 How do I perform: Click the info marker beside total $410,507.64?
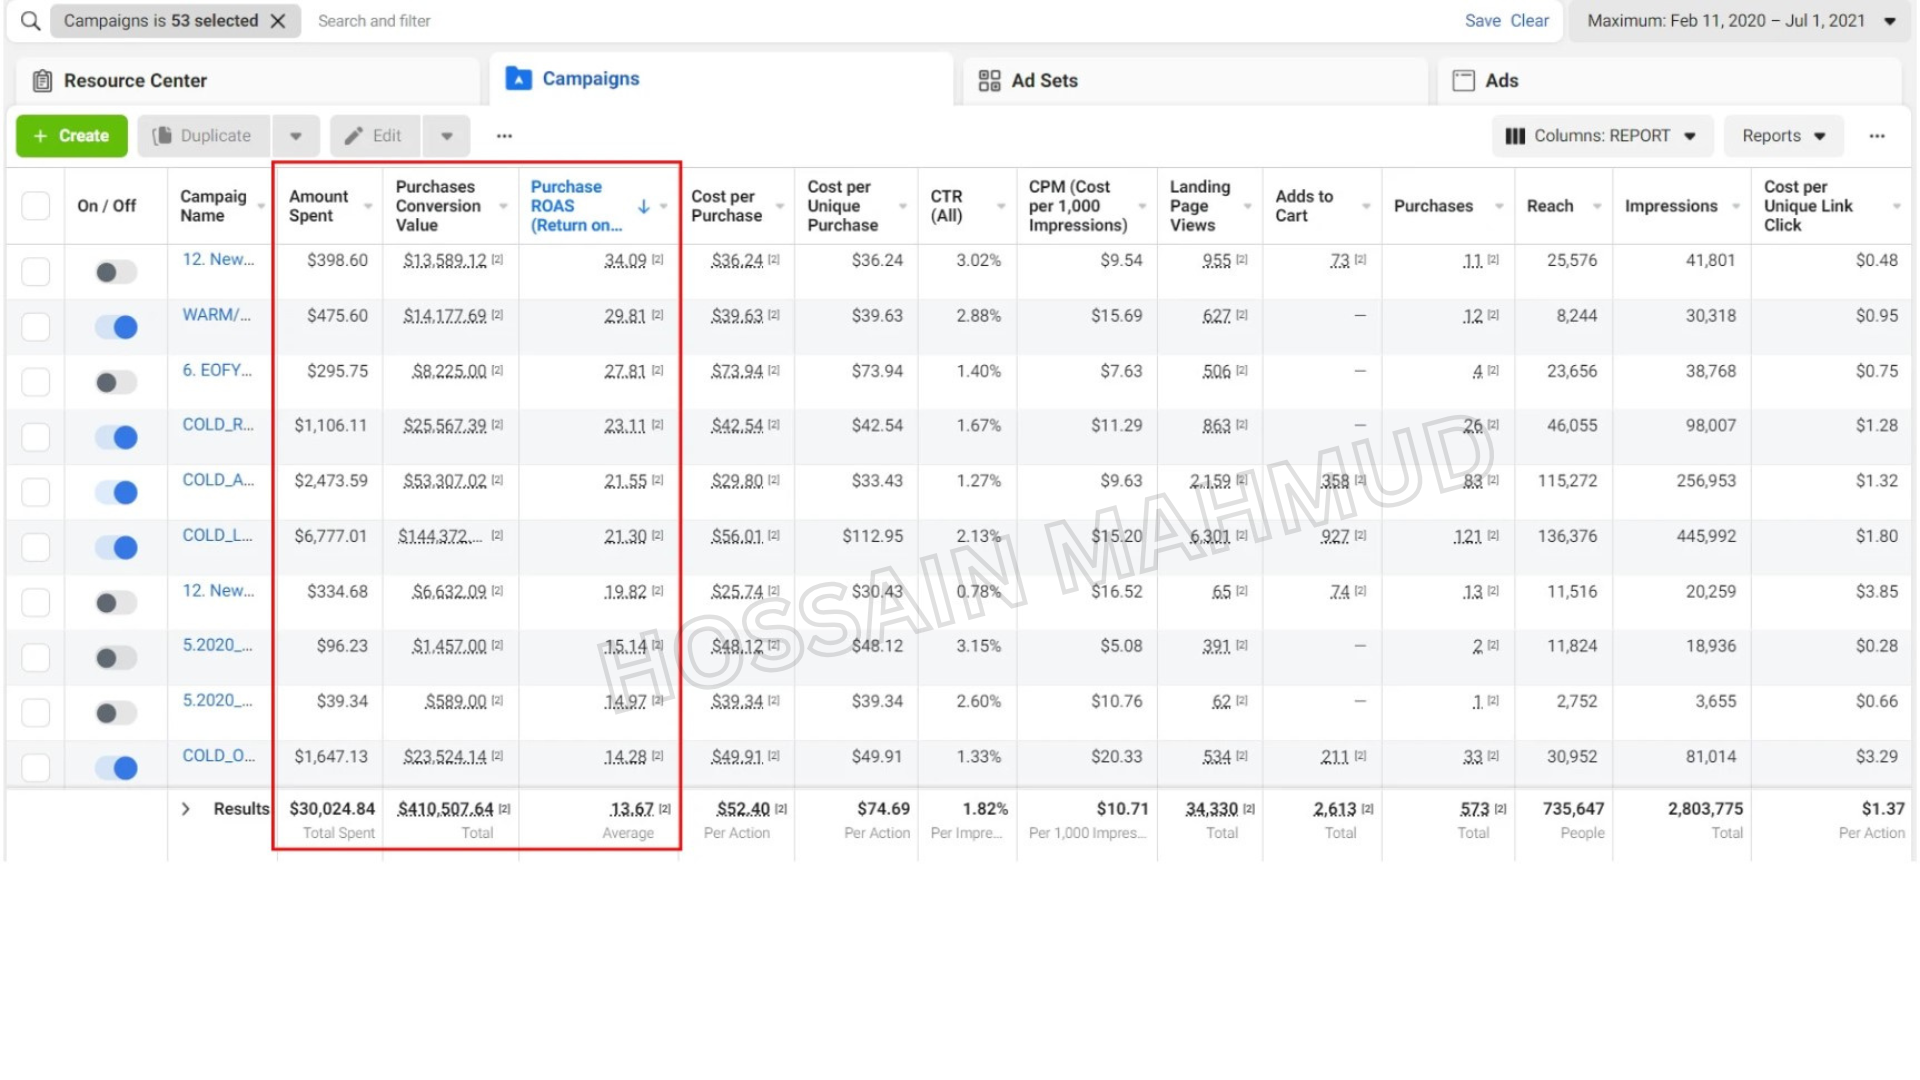(x=505, y=809)
